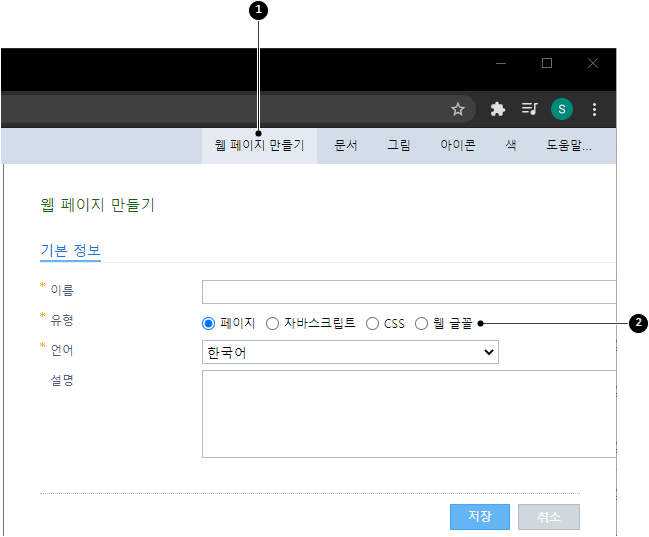Click the 웹 페이지 만들기 page heading
The height and width of the screenshot is (537, 649).
pos(98,205)
